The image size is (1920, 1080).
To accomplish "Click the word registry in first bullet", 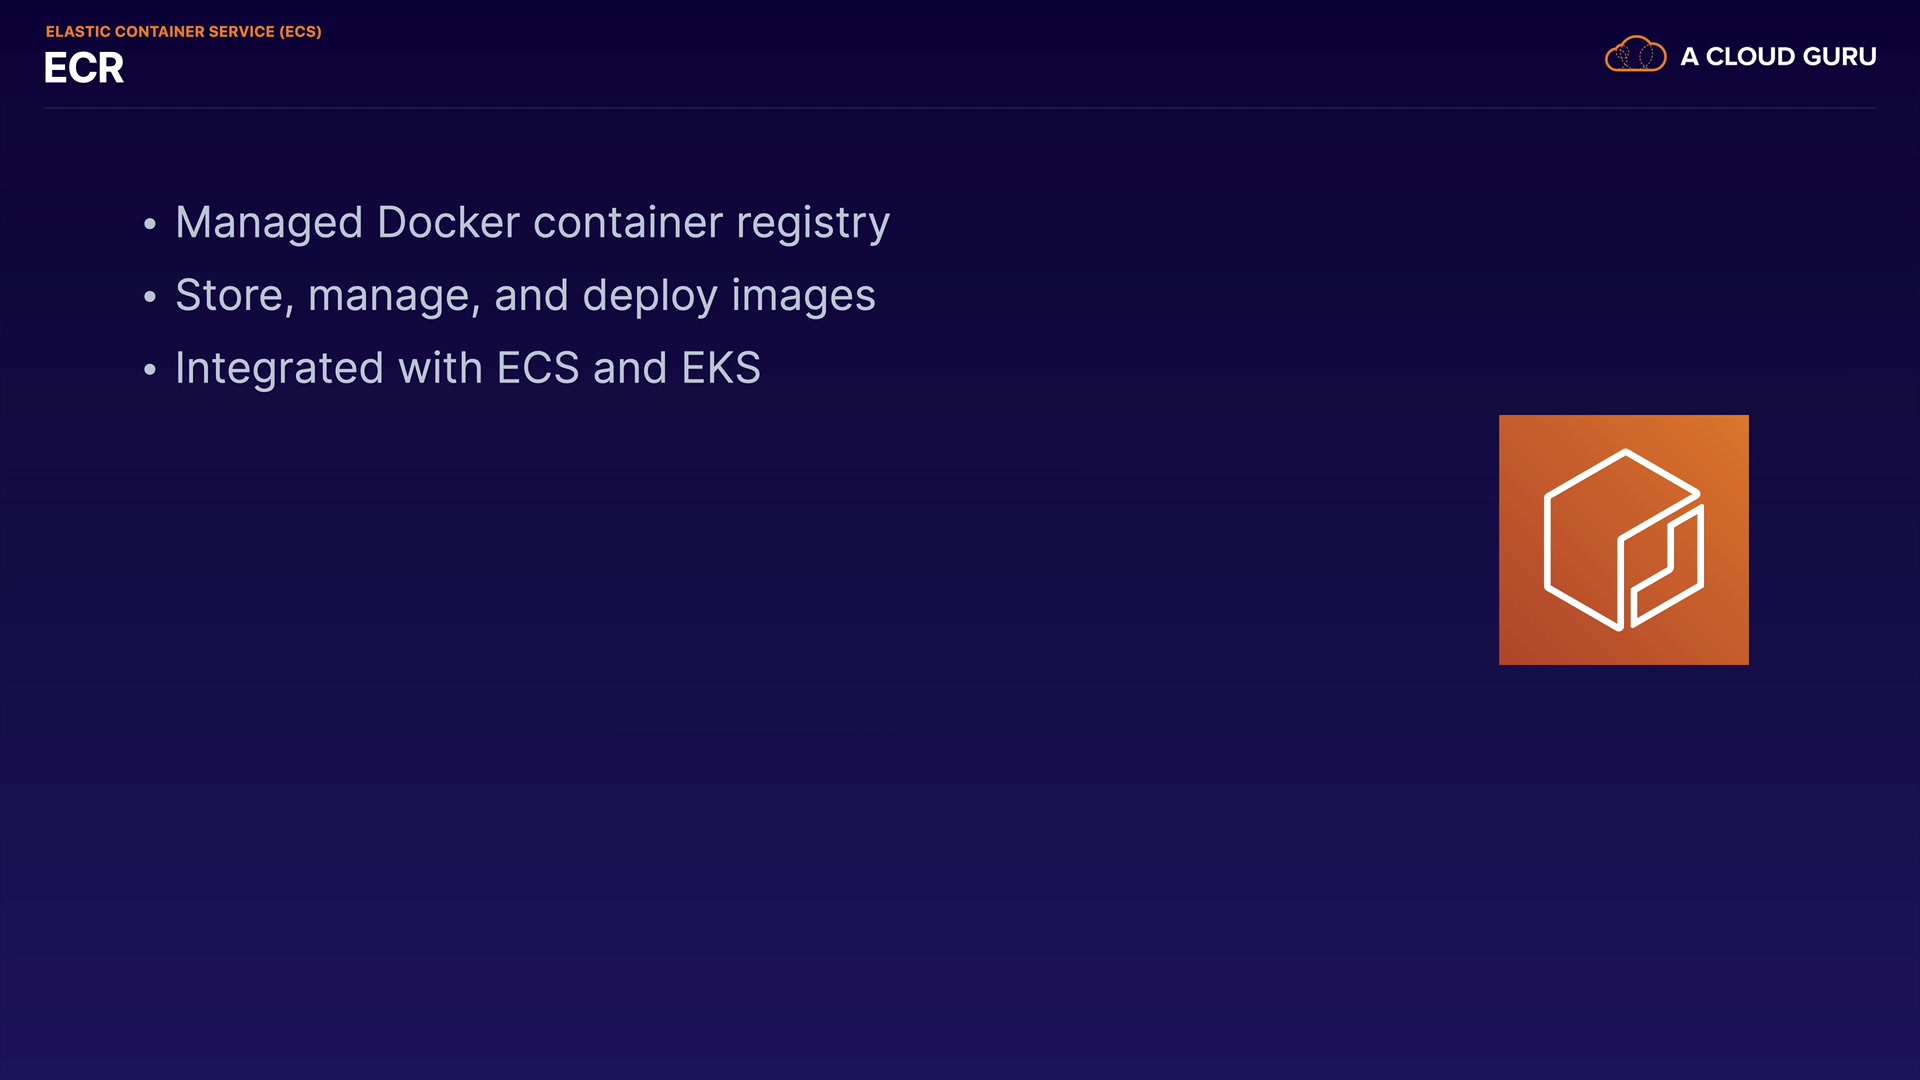I will [812, 224].
